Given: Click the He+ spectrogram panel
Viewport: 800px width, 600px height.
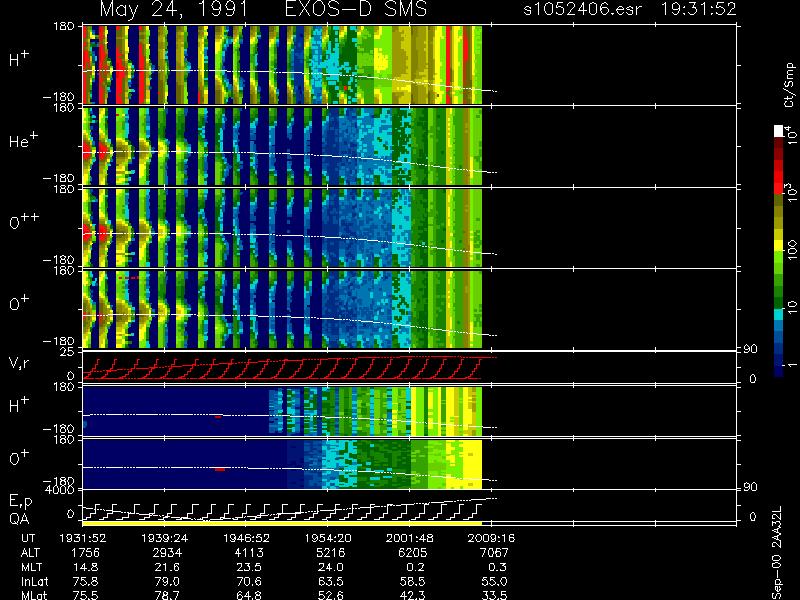Looking at the screenshot, I should [x=282, y=146].
